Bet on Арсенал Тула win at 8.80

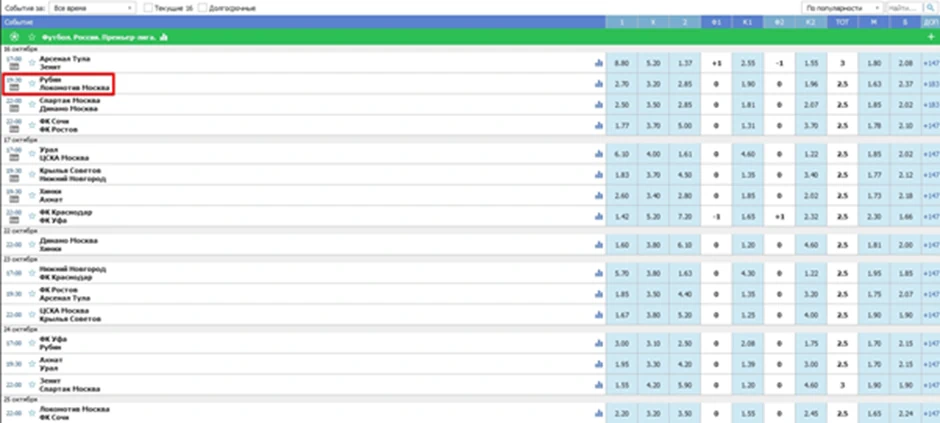coord(622,63)
